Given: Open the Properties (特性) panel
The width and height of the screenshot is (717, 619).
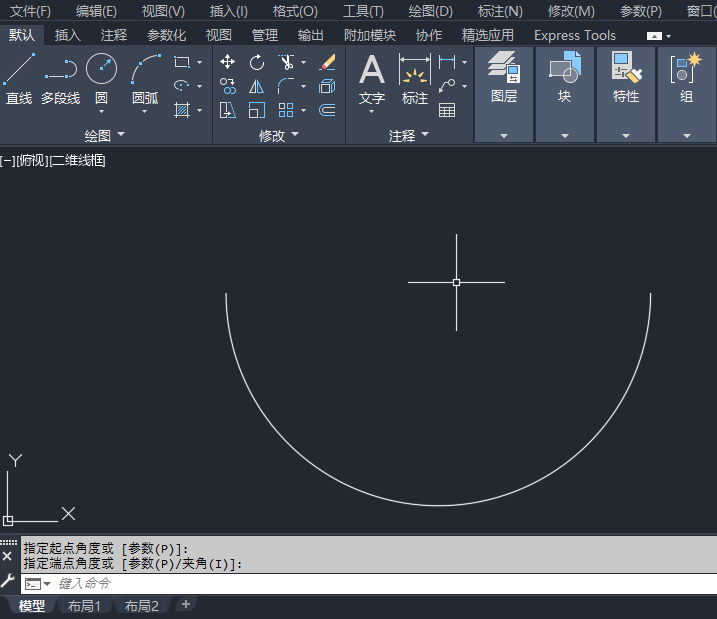Looking at the screenshot, I should (x=626, y=94).
